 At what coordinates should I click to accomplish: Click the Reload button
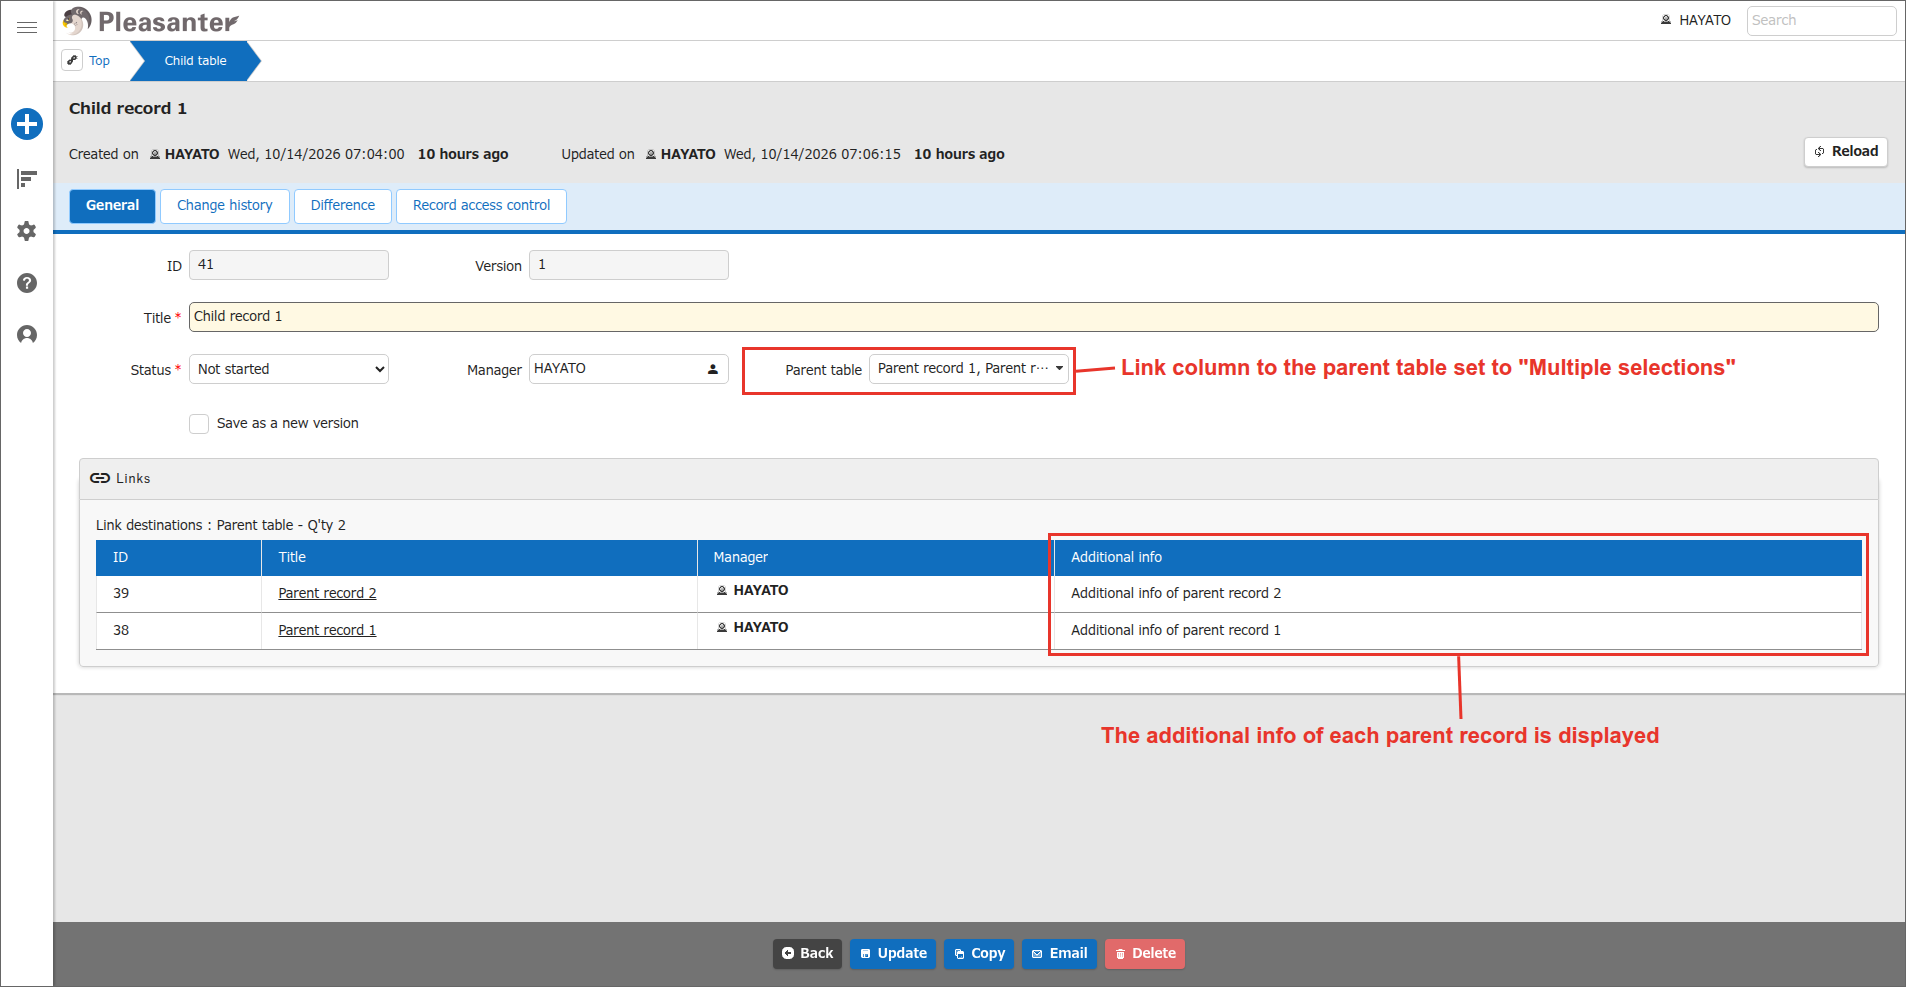pyautogui.click(x=1846, y=152)
